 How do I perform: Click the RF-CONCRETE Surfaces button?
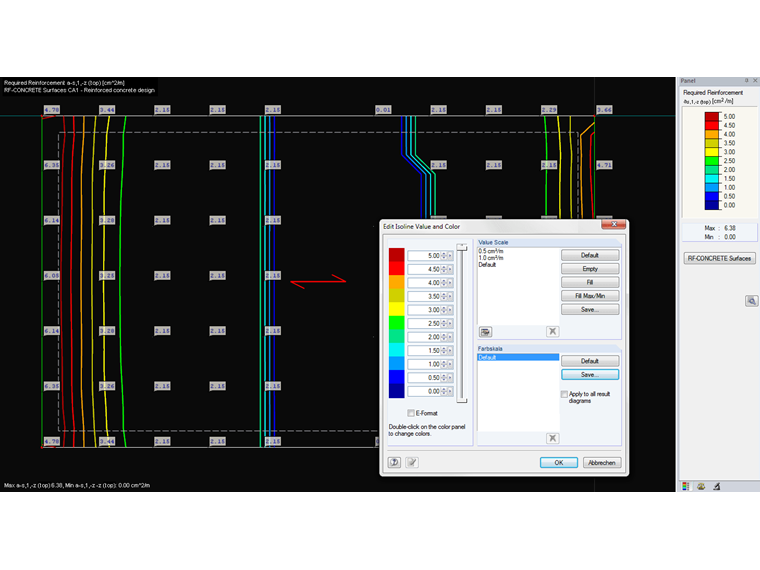pos(719,258)
